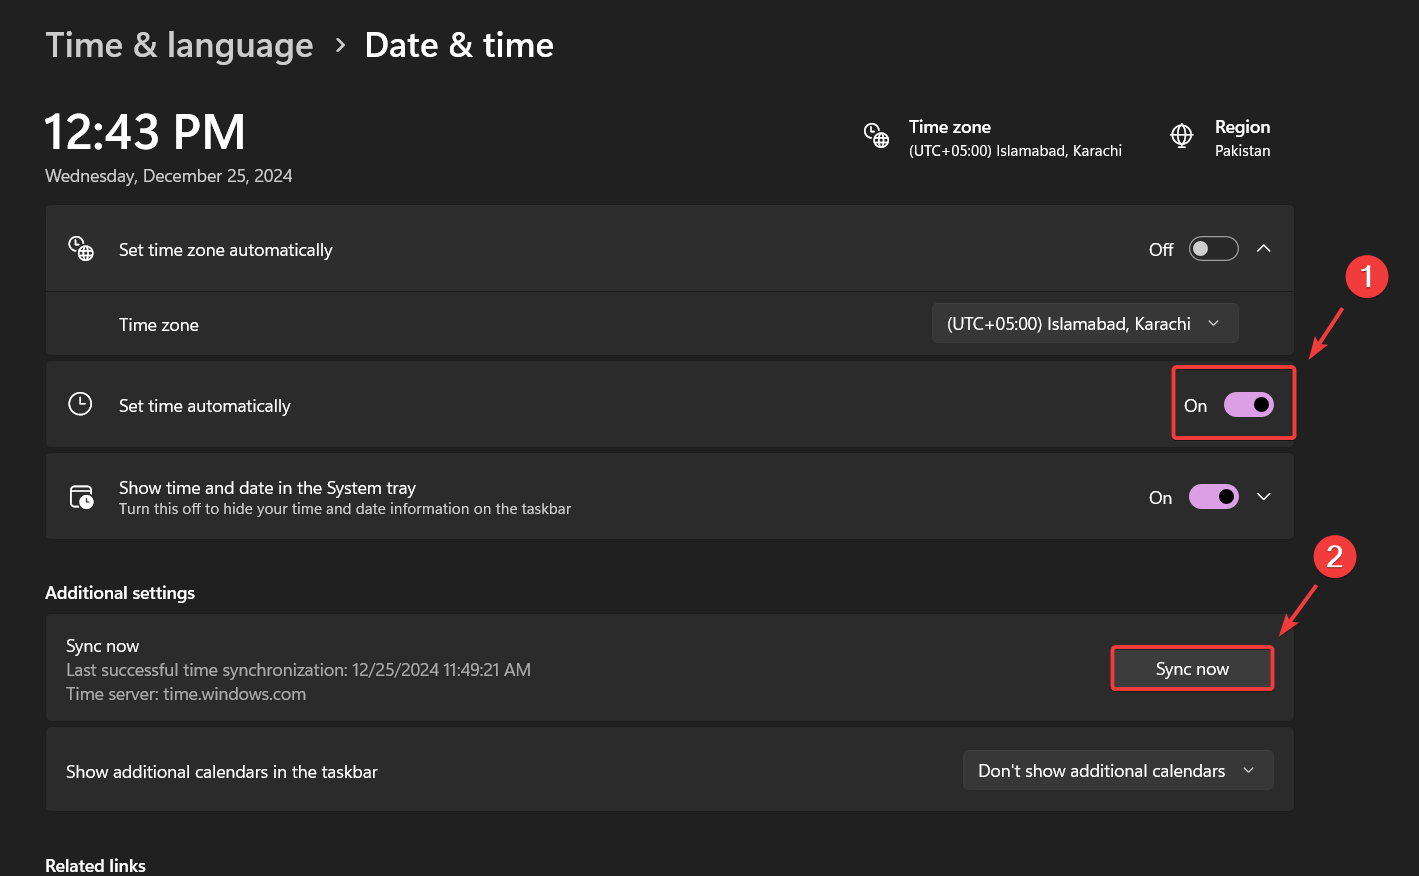Viewport: 1419px width, 876px height.
Task: Click the time zone globe-clock icon in header
Action: [x=876, y=136]
